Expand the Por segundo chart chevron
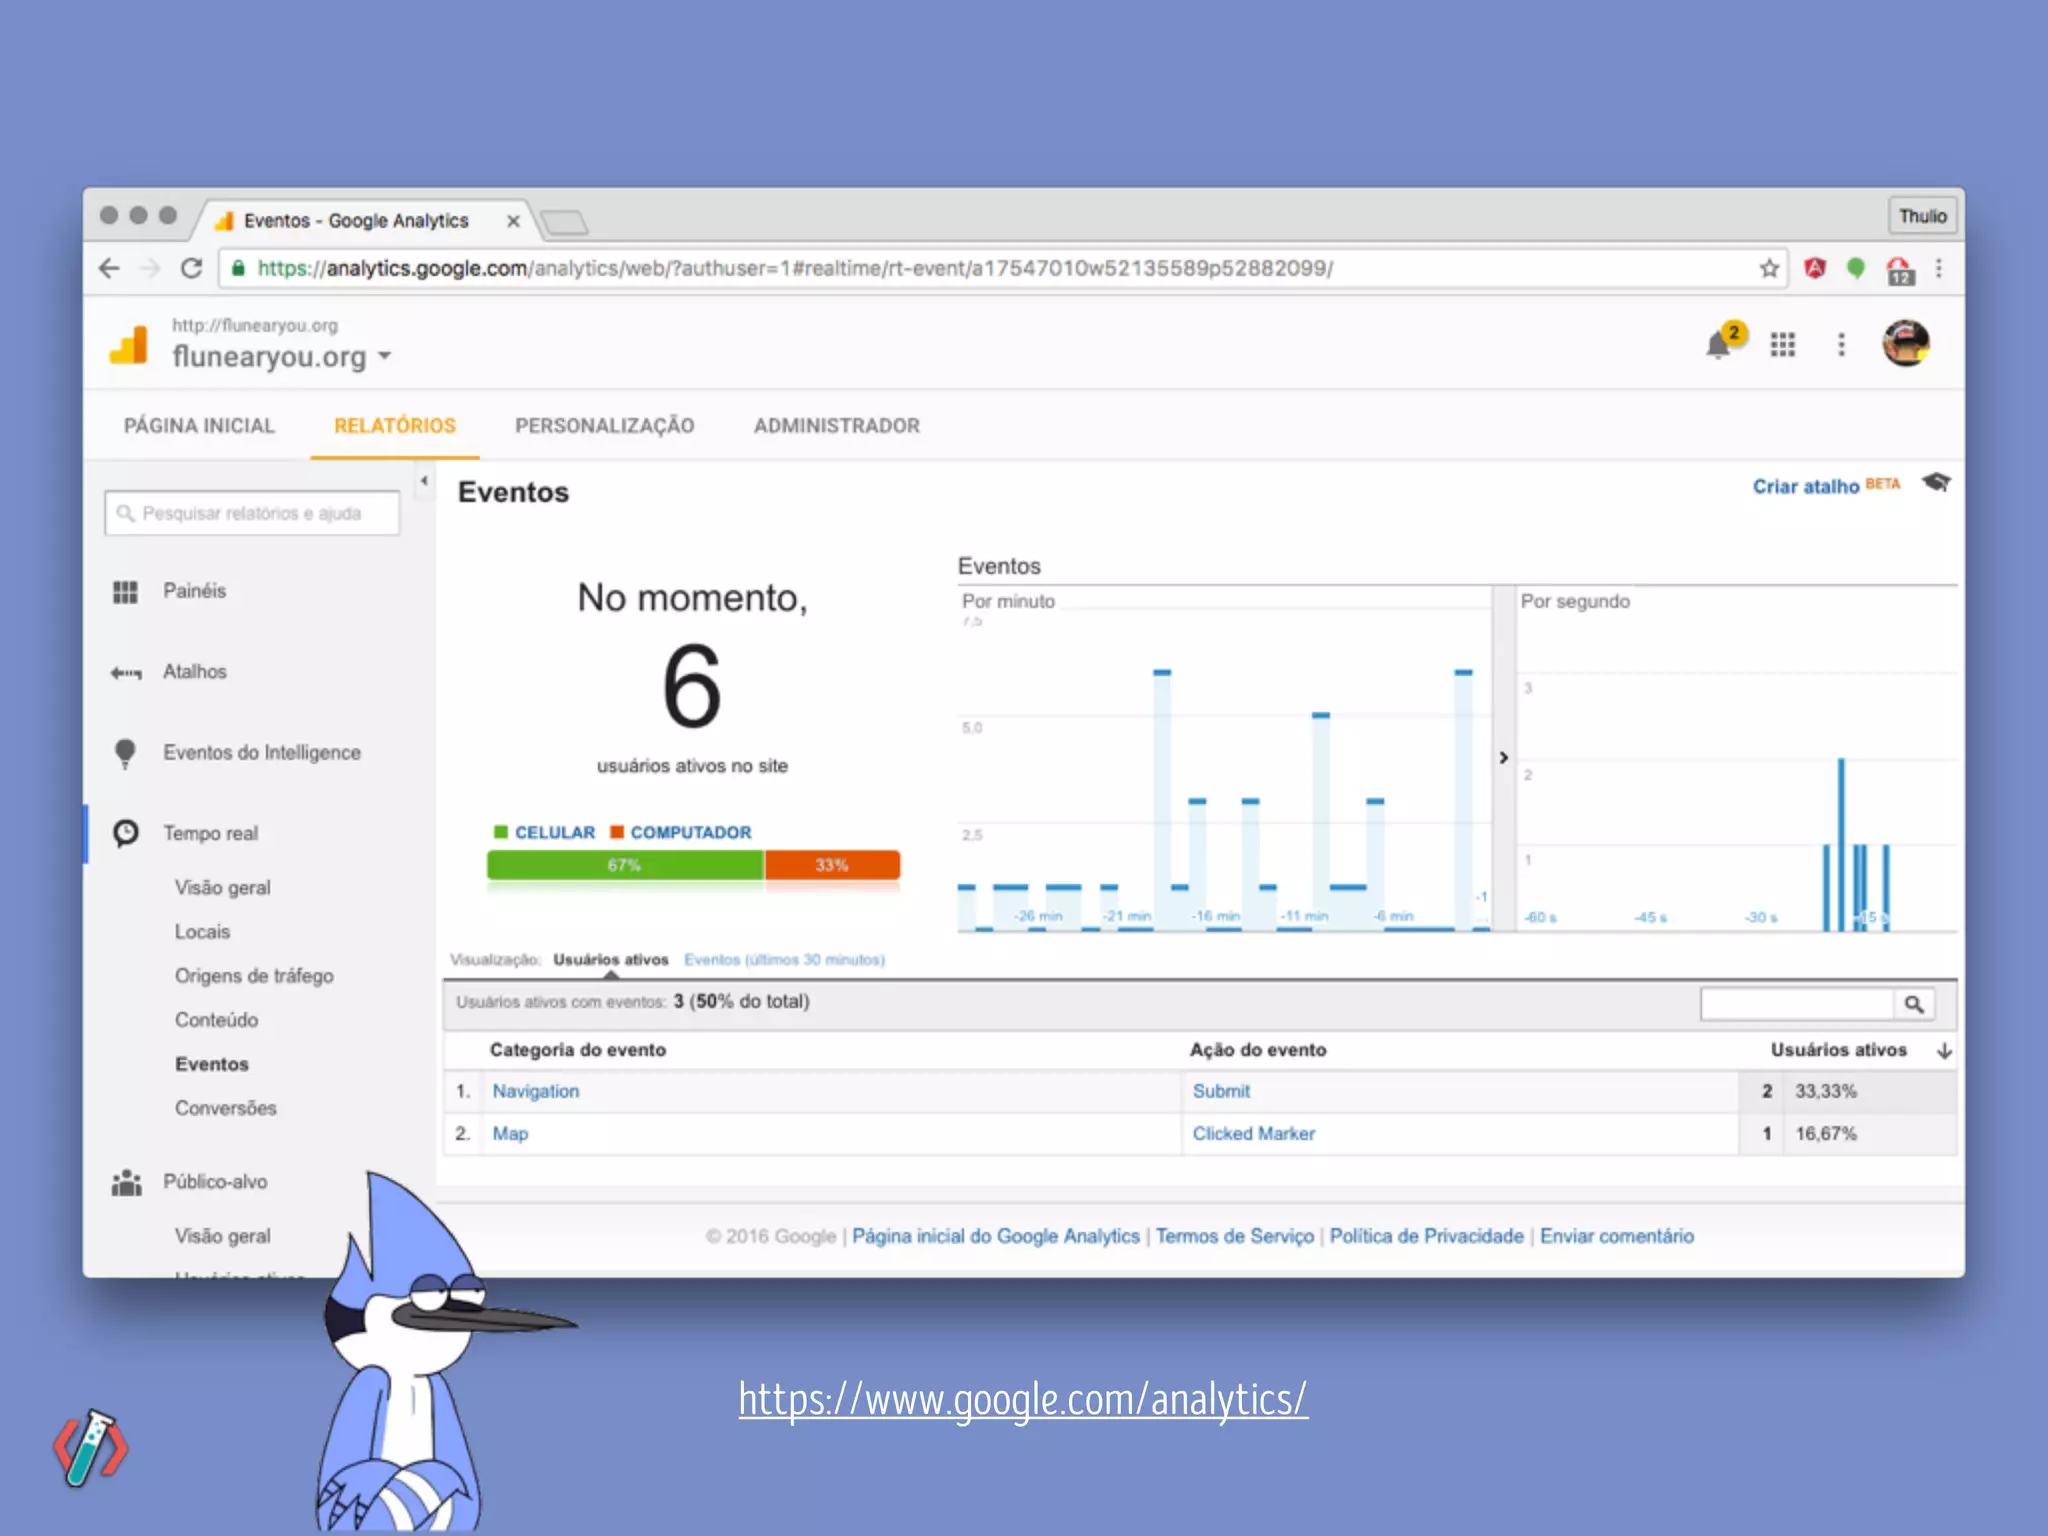 coord(1503,758)
